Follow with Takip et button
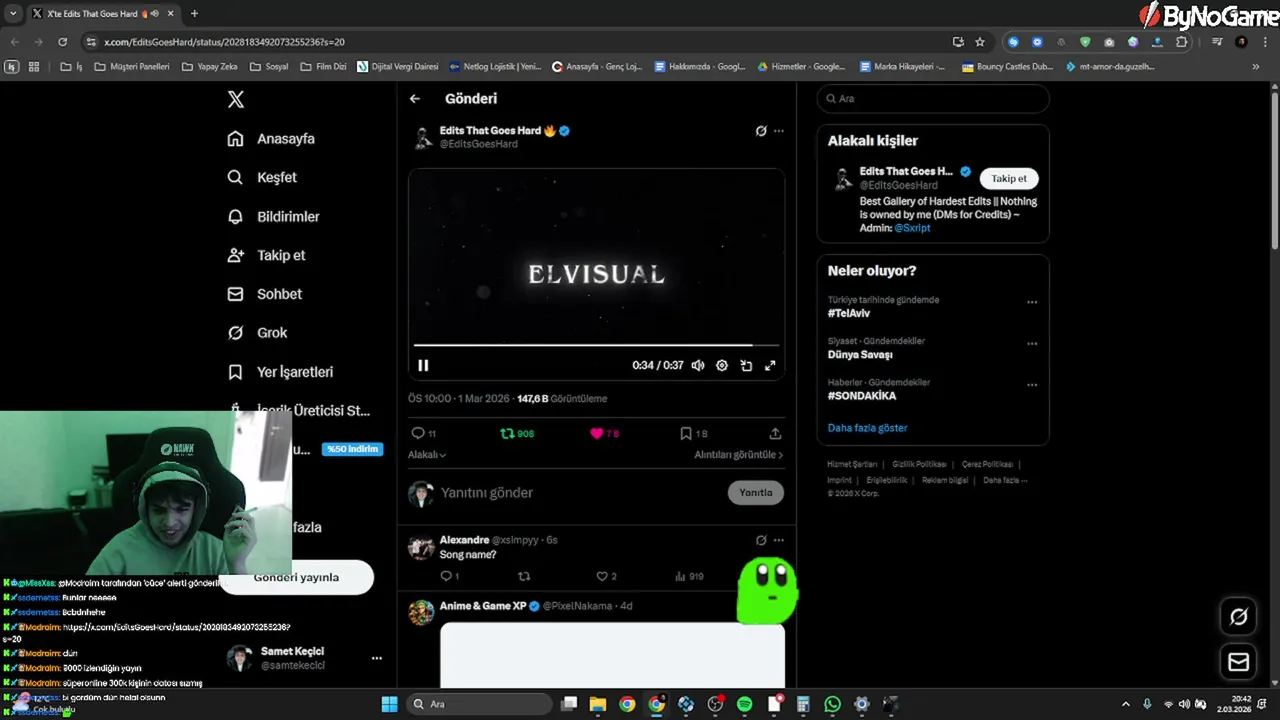The width and height of the screenshot is (1280, 720). (1009, 179)
